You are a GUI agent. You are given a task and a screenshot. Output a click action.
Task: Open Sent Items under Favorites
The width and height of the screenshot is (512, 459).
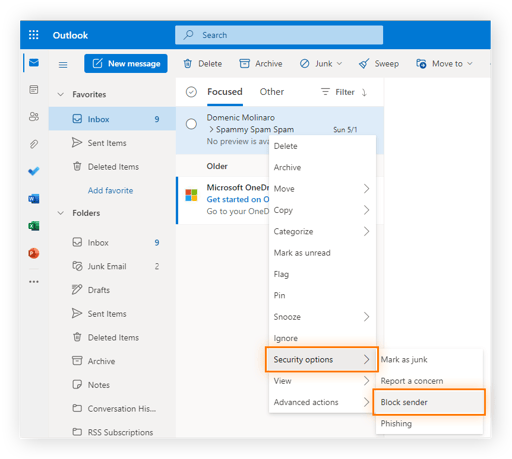pos(112,143)
